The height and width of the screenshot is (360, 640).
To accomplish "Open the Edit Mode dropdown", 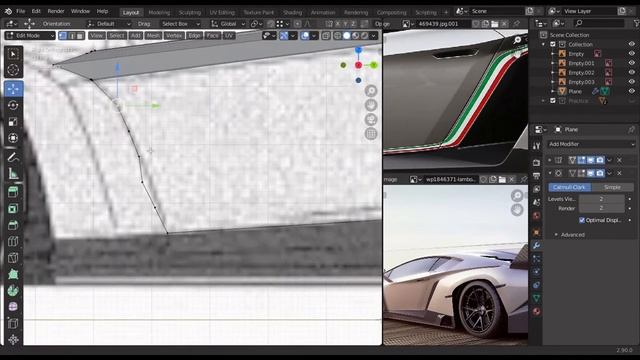I will pyautogui.click(x=30, y=36).
